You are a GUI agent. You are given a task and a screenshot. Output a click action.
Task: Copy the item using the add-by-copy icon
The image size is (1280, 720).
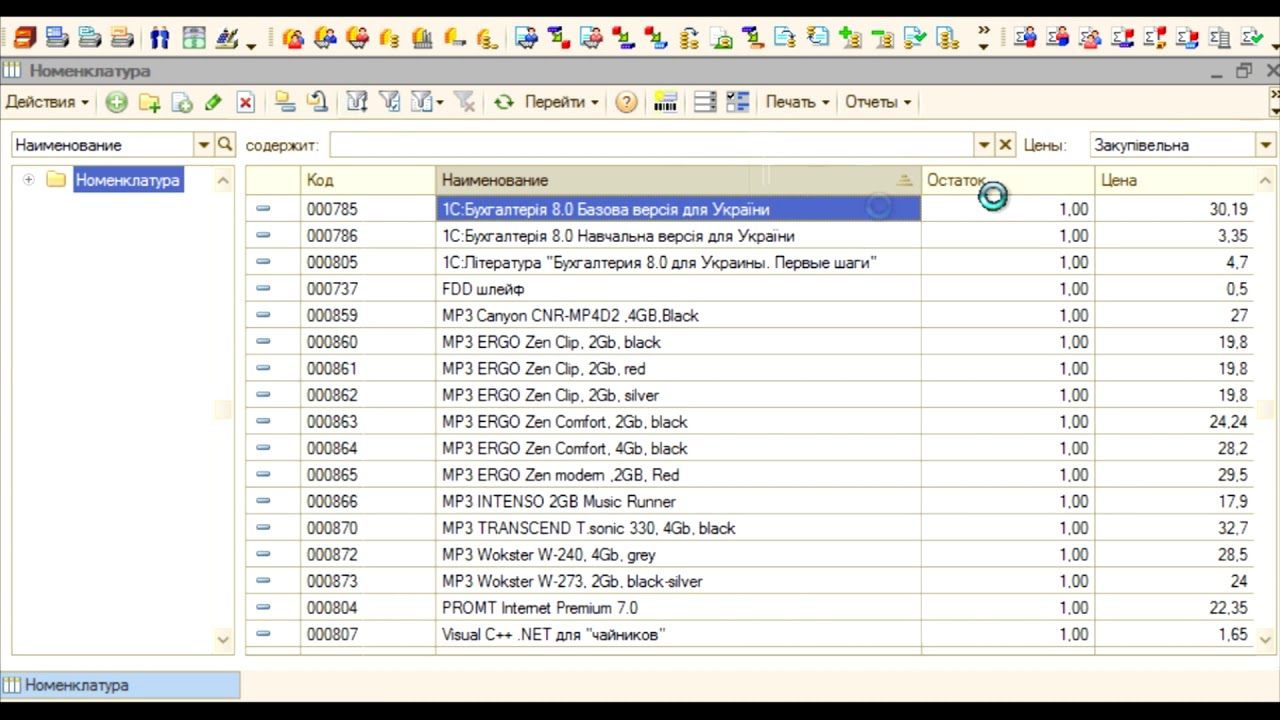182,102
